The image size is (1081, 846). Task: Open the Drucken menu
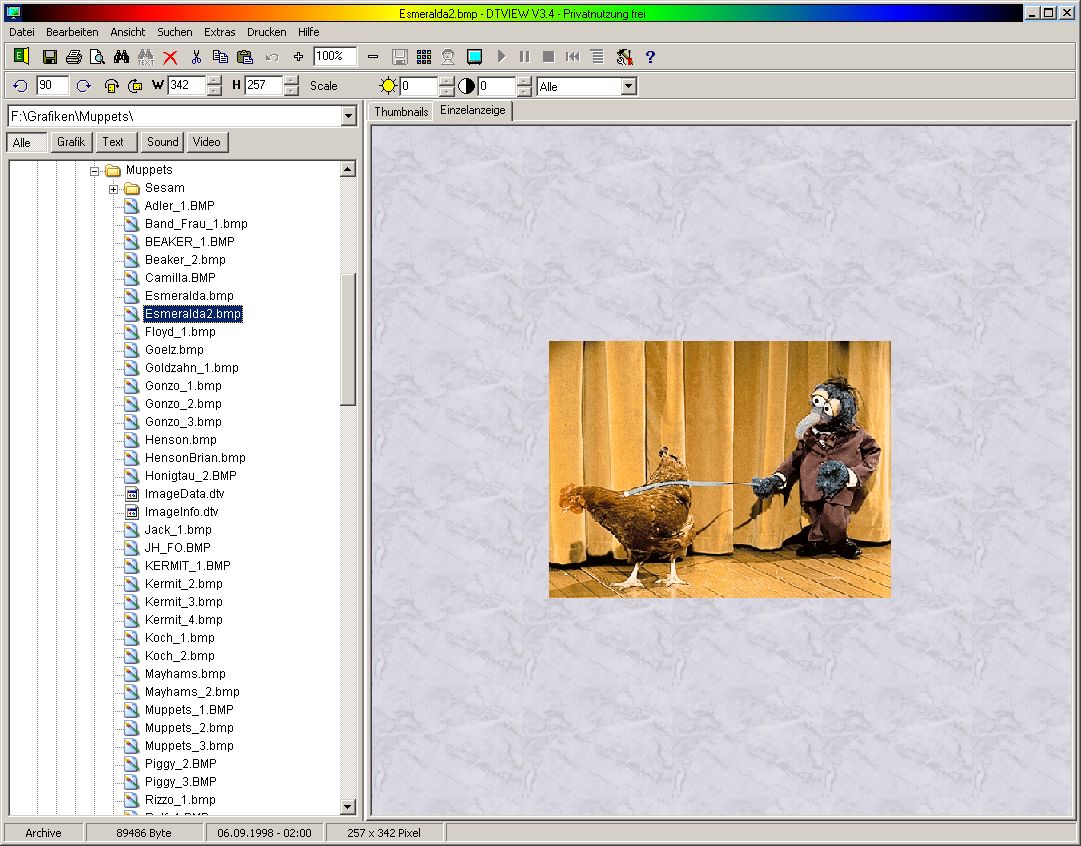[267, 32]
